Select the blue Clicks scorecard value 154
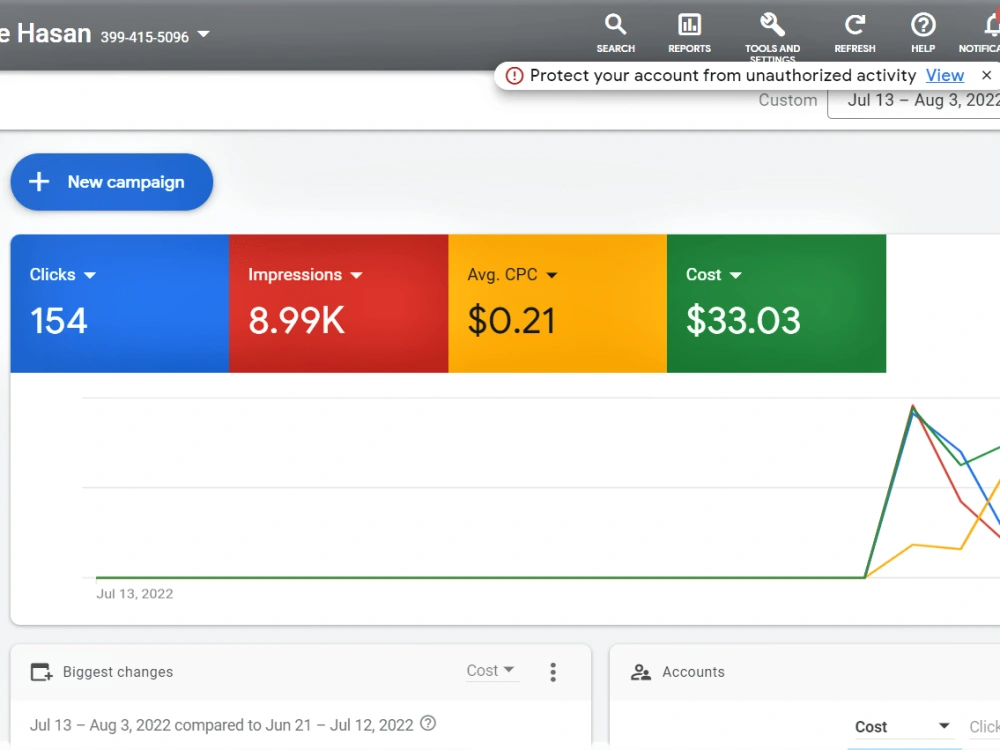The image size is (1000, 750). pyautogui.click(x=59, y=321)
